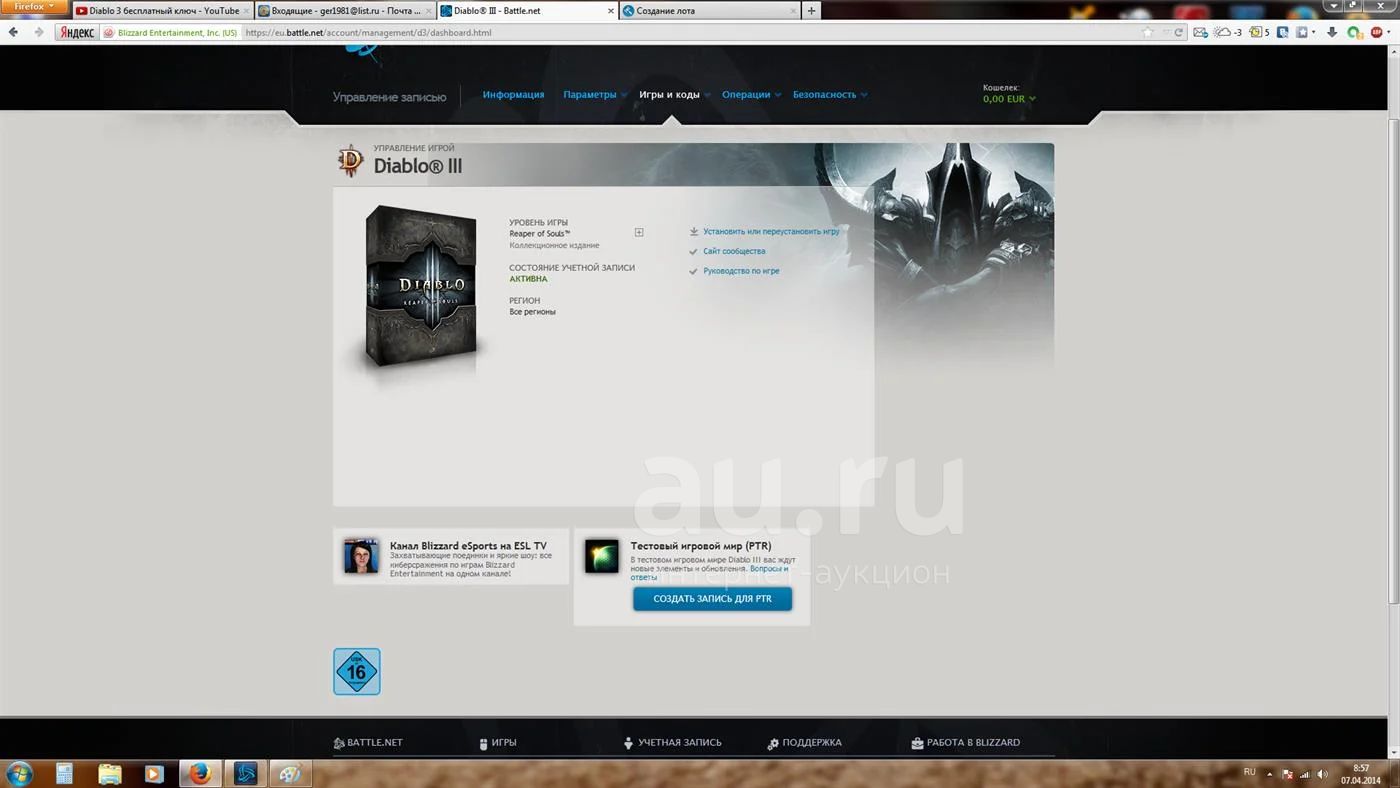Click Установить или переустановить игру link
The image size is (1400, 788).
point(771,231)
